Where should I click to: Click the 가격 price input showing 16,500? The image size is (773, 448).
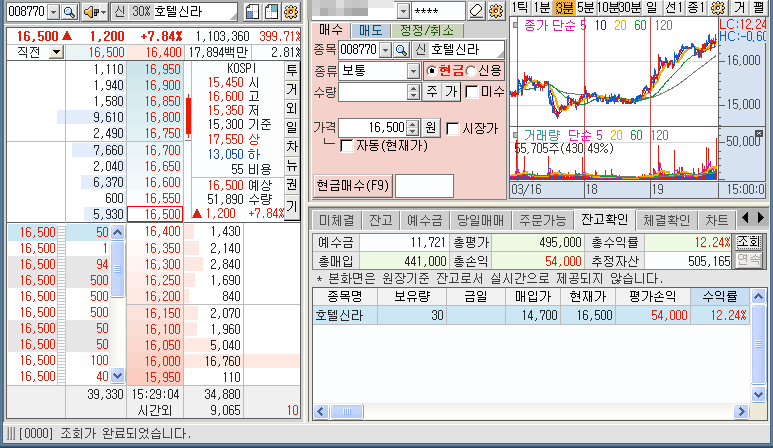373,128
